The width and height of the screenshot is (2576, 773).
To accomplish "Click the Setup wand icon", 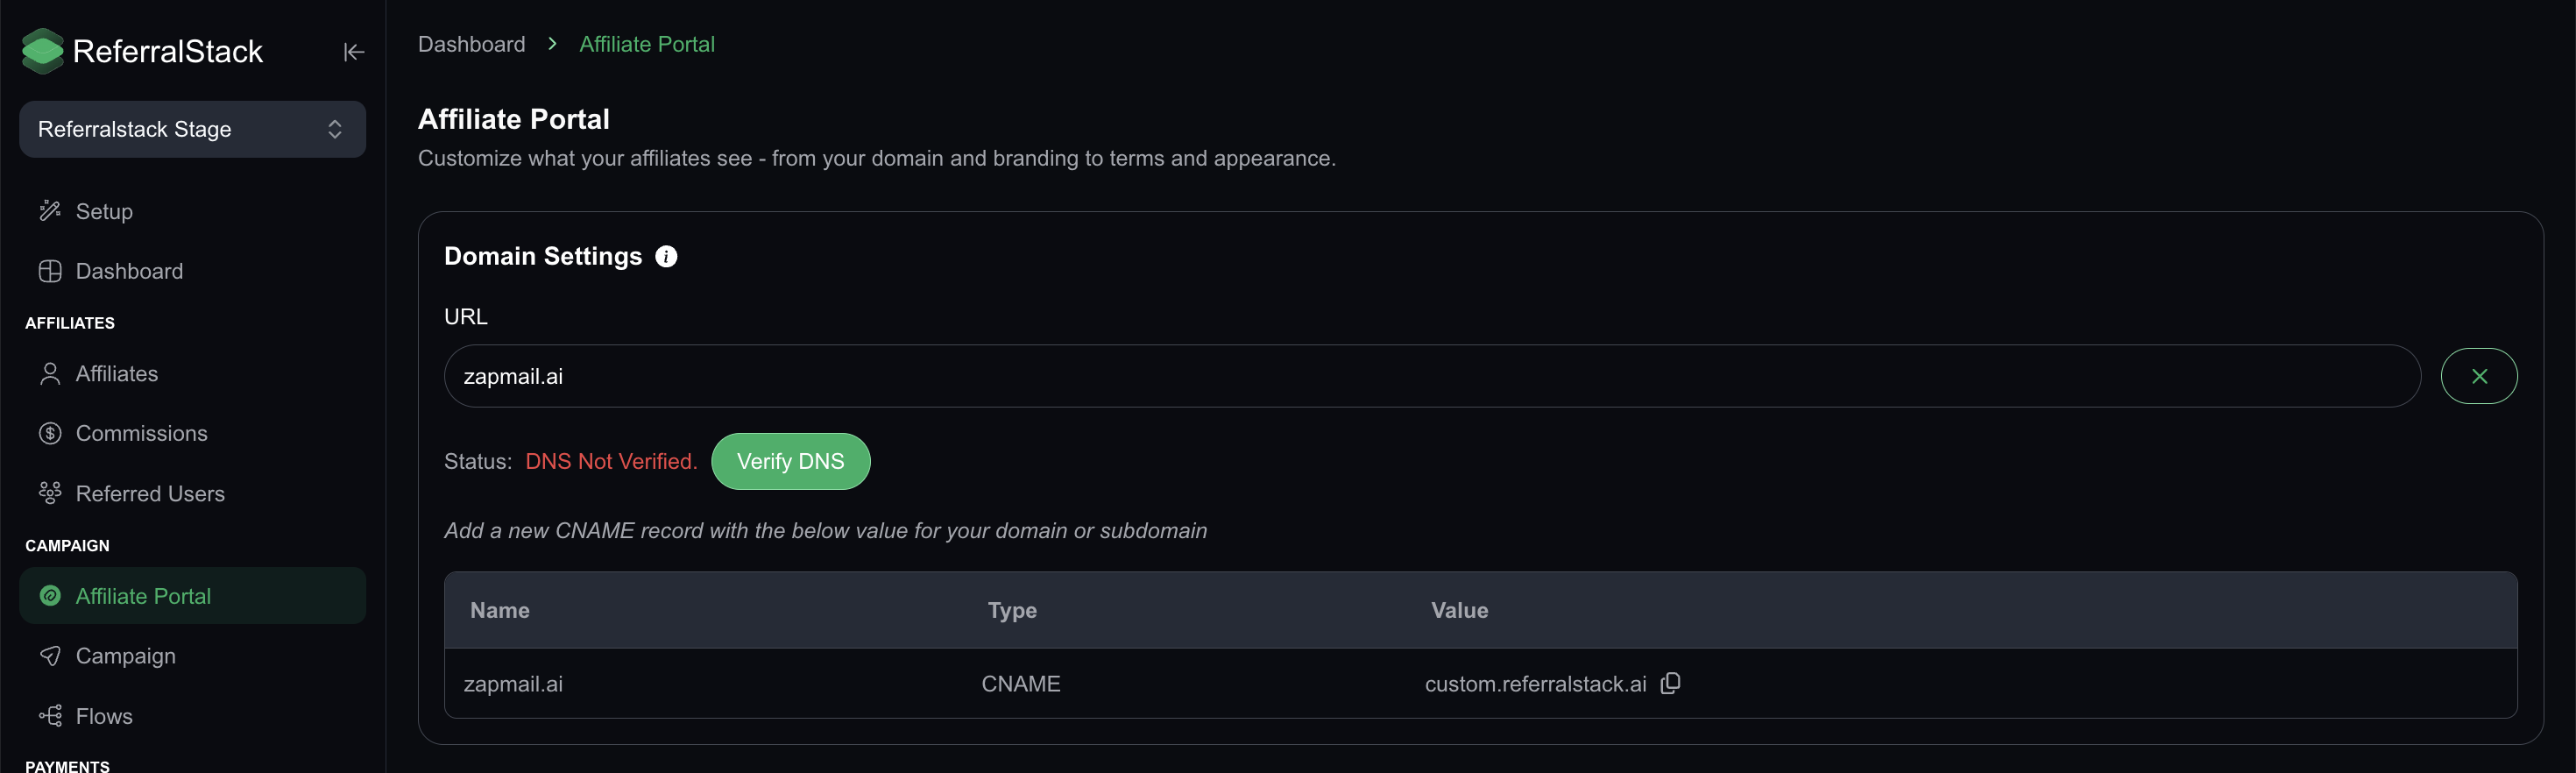I will click(x=50, y=211).
